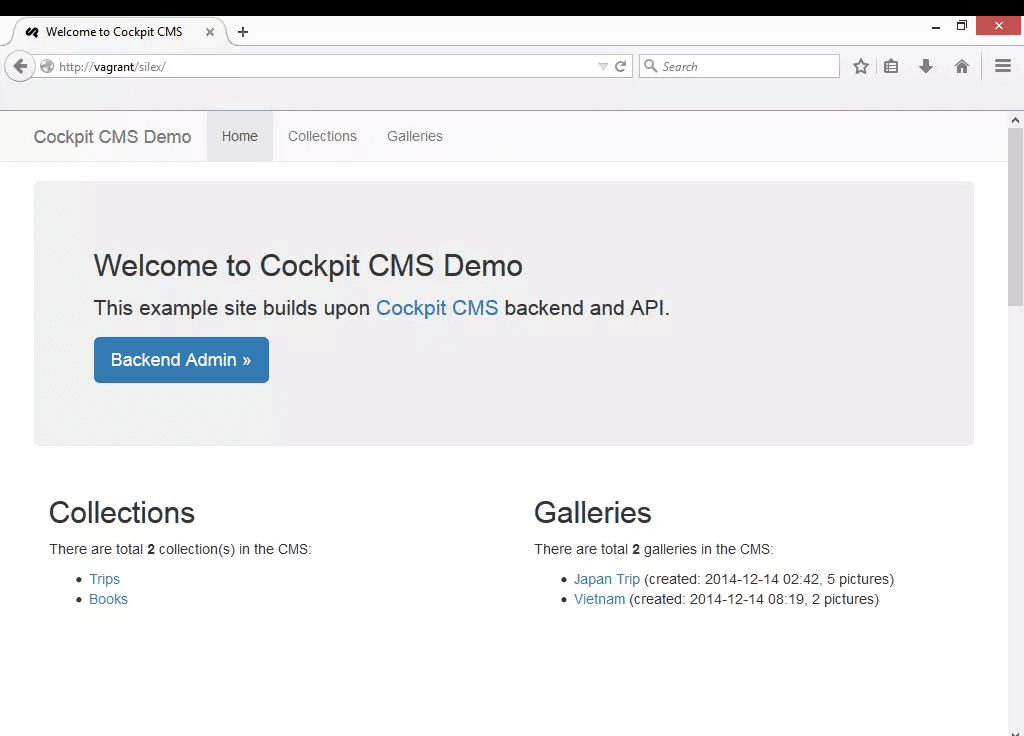1024x736 pixels.
Task: Close the Welcome to Cockpit CMS tab
Action: coord(210,32)
